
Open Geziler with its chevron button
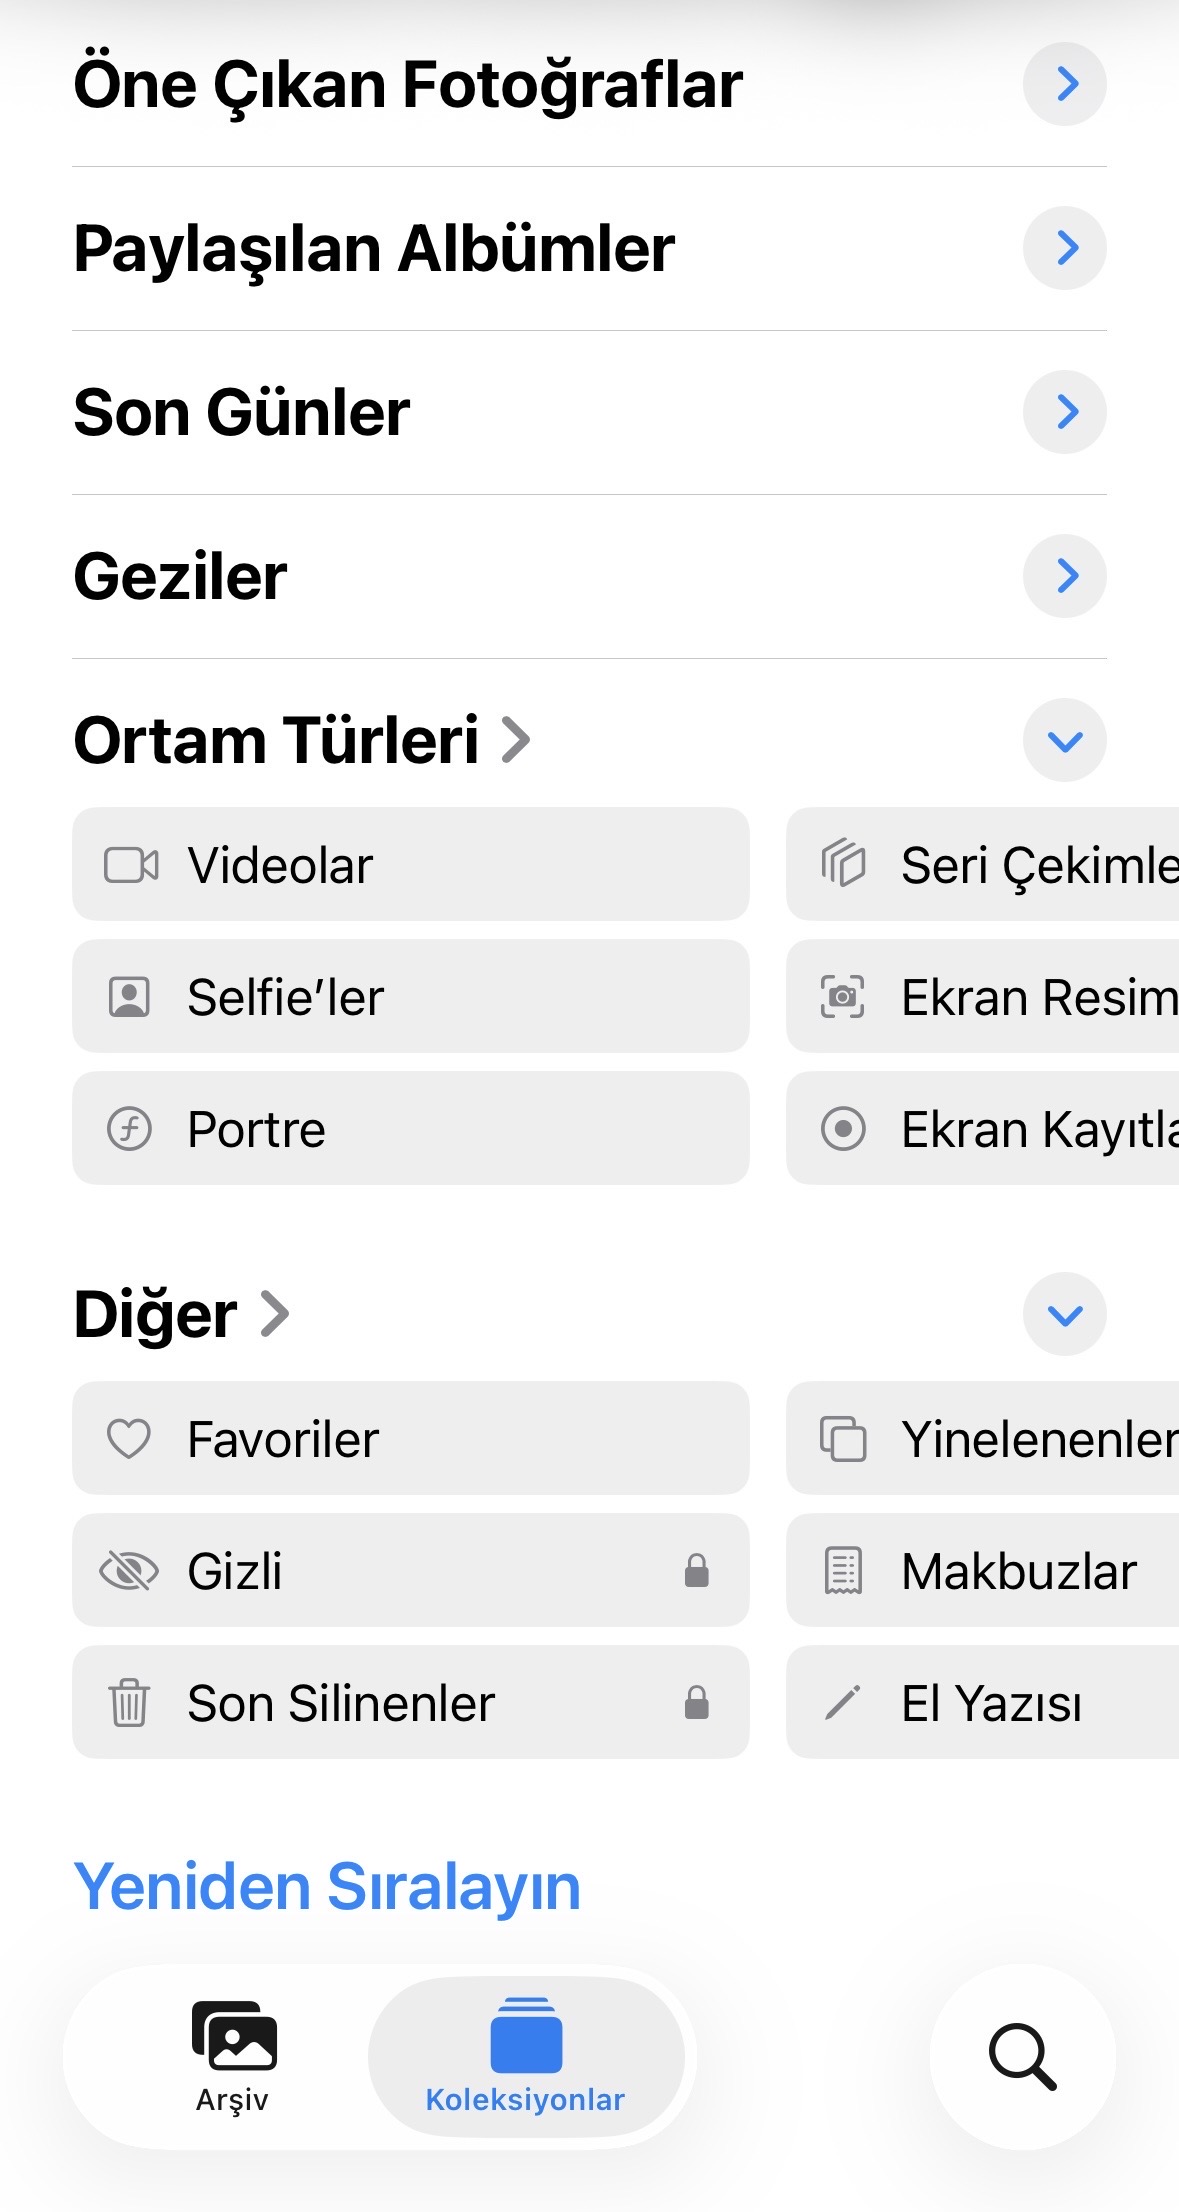1065,576
